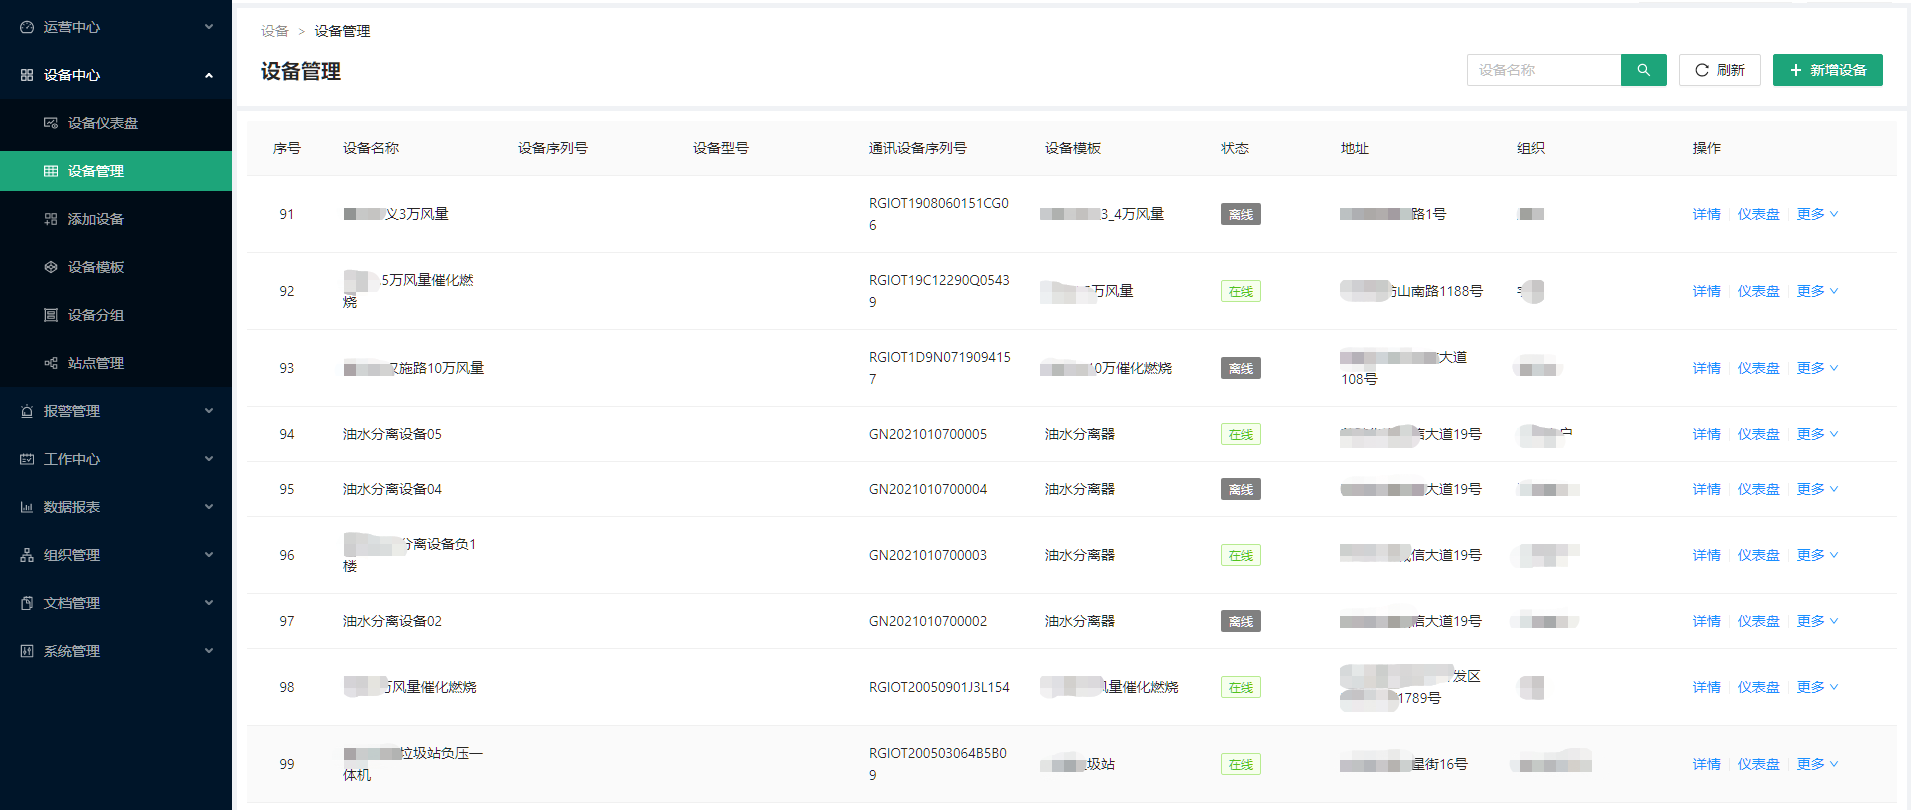Select 设备管理 in the sidebar

pyautogui.click(x=96, y=171)
